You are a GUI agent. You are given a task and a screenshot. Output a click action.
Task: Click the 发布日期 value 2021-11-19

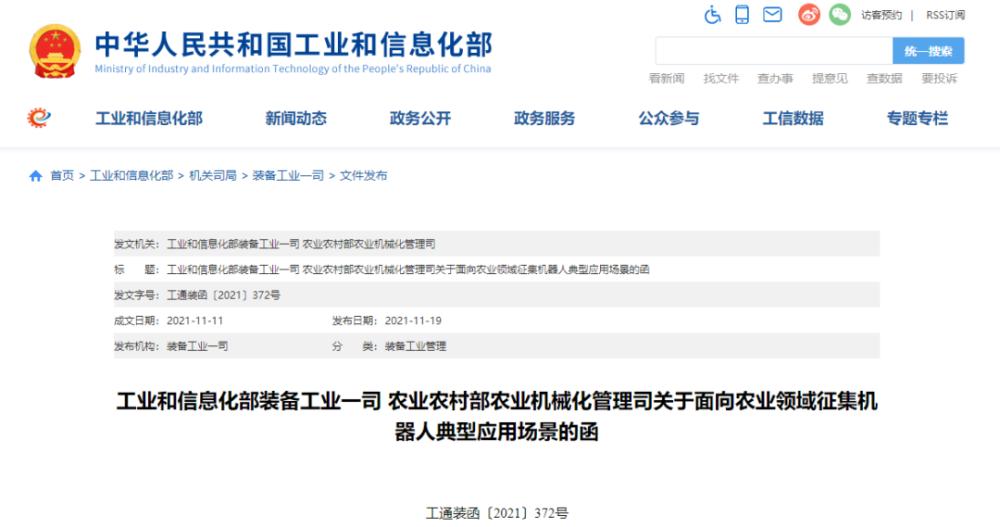[x=413, y=320]
